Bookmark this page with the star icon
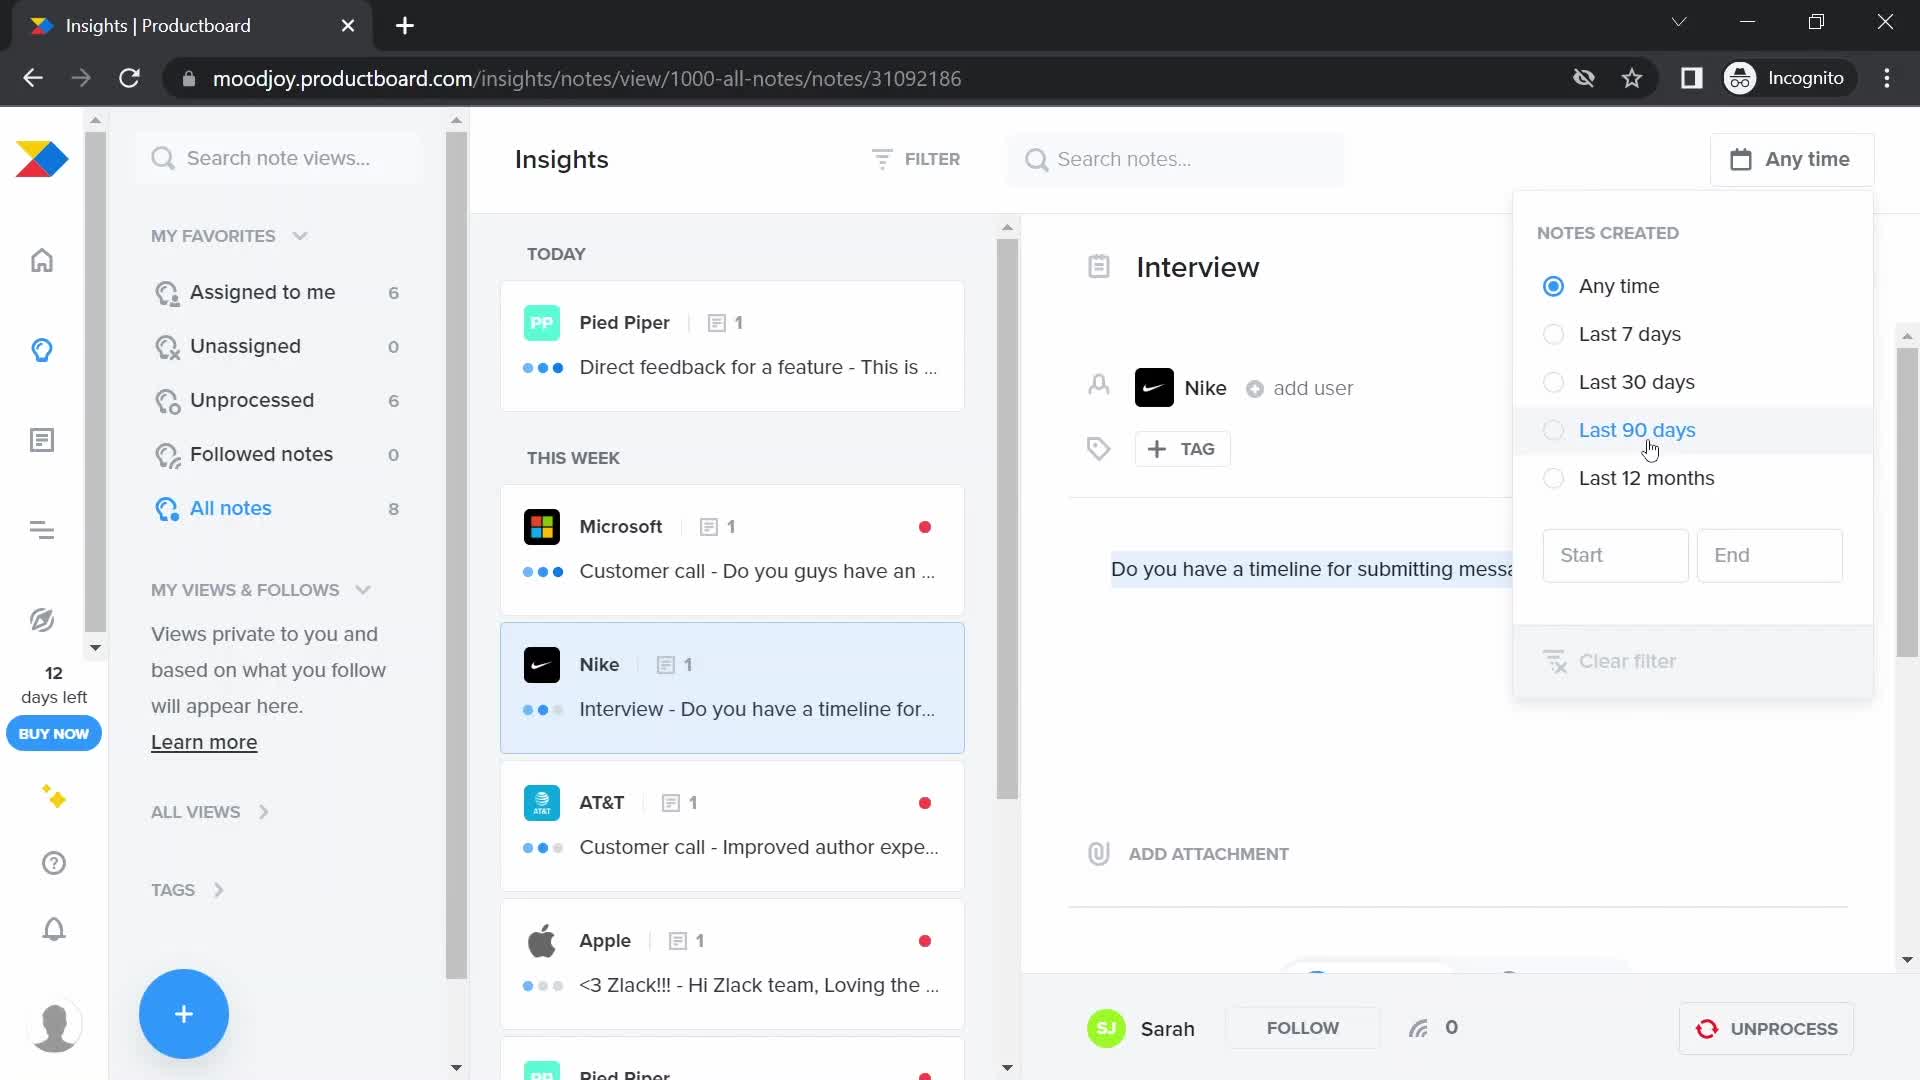The height and width of the screenshot is (1080, 1920). click(1632, 78)
